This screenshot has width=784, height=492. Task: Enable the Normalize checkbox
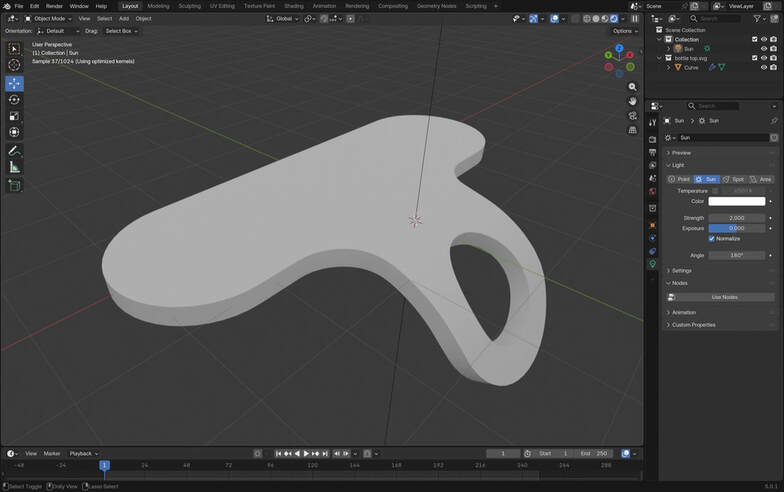(712, 238)
